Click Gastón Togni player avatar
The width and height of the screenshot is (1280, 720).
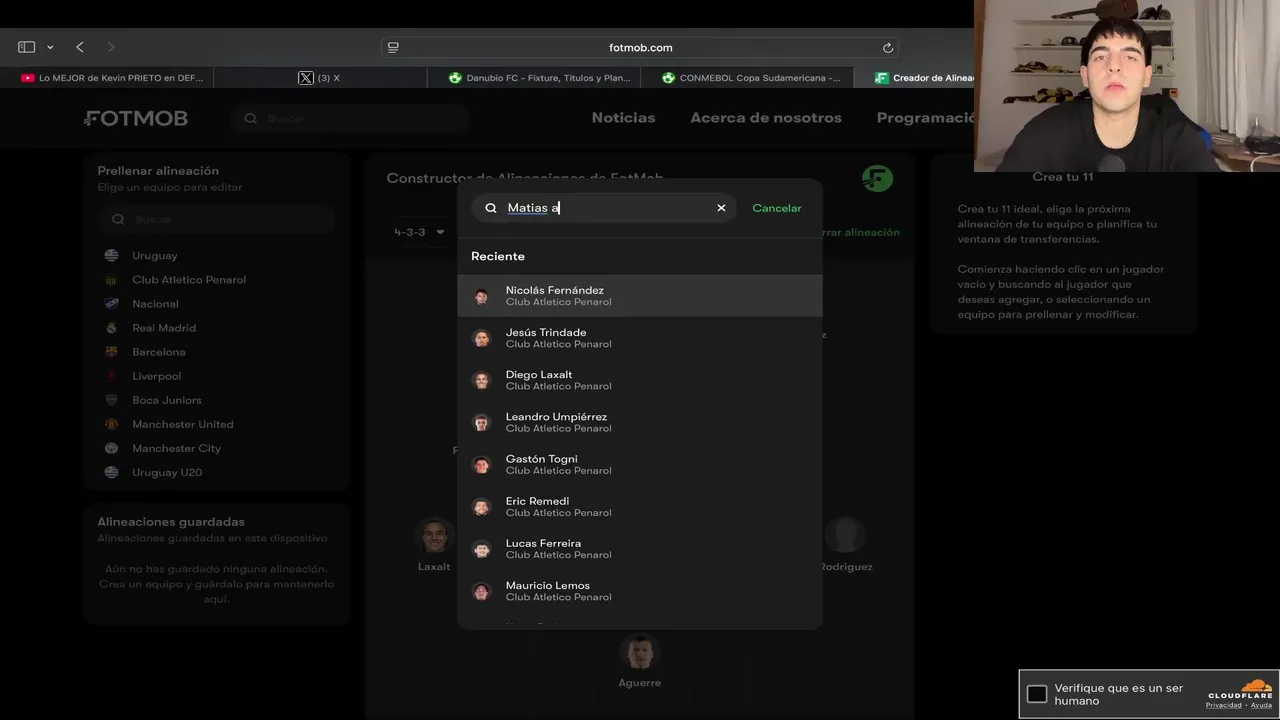click(482, 464)
